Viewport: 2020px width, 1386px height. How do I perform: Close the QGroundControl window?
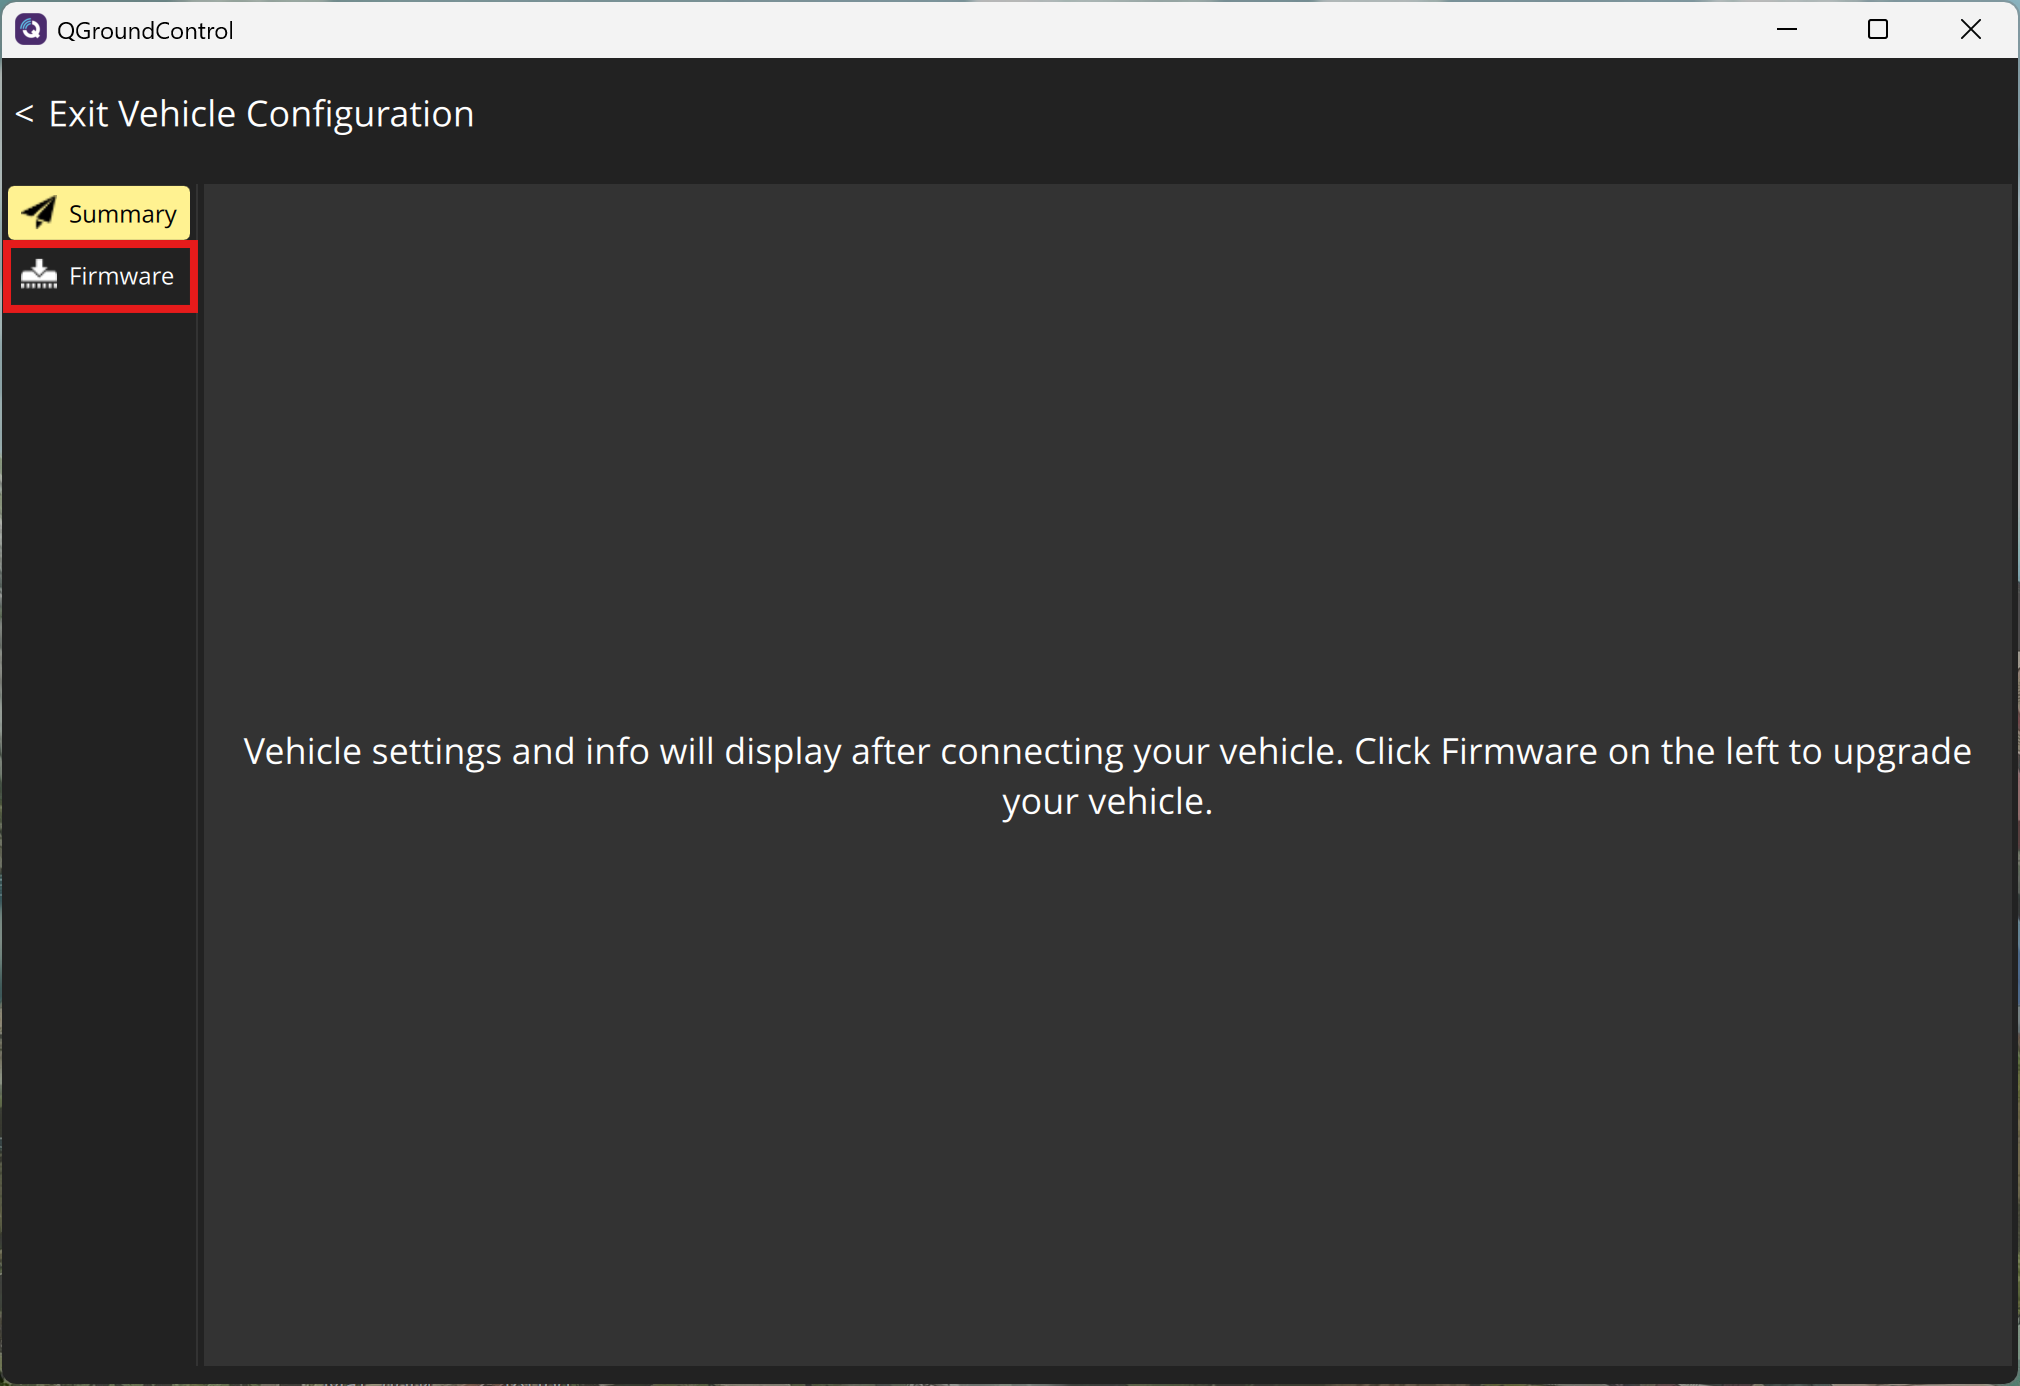coord(1970,30)
